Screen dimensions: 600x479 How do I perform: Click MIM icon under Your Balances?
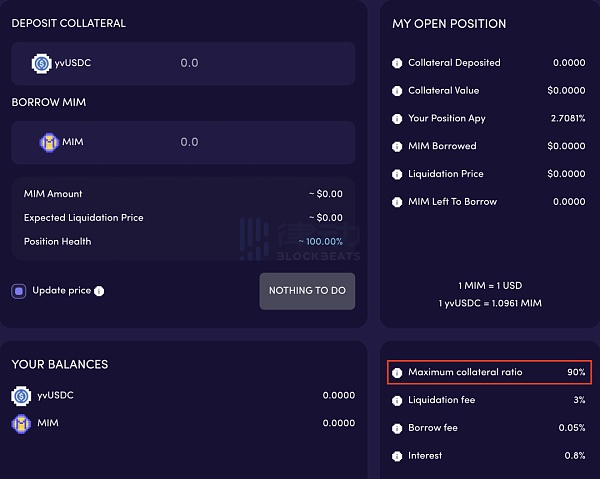[x=20, y=424]
